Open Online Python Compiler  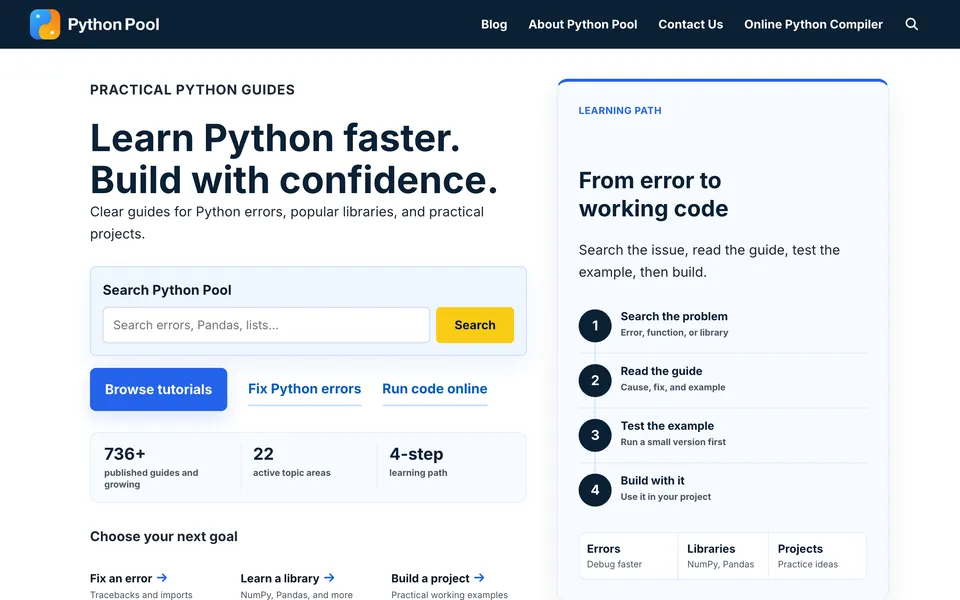814,24
